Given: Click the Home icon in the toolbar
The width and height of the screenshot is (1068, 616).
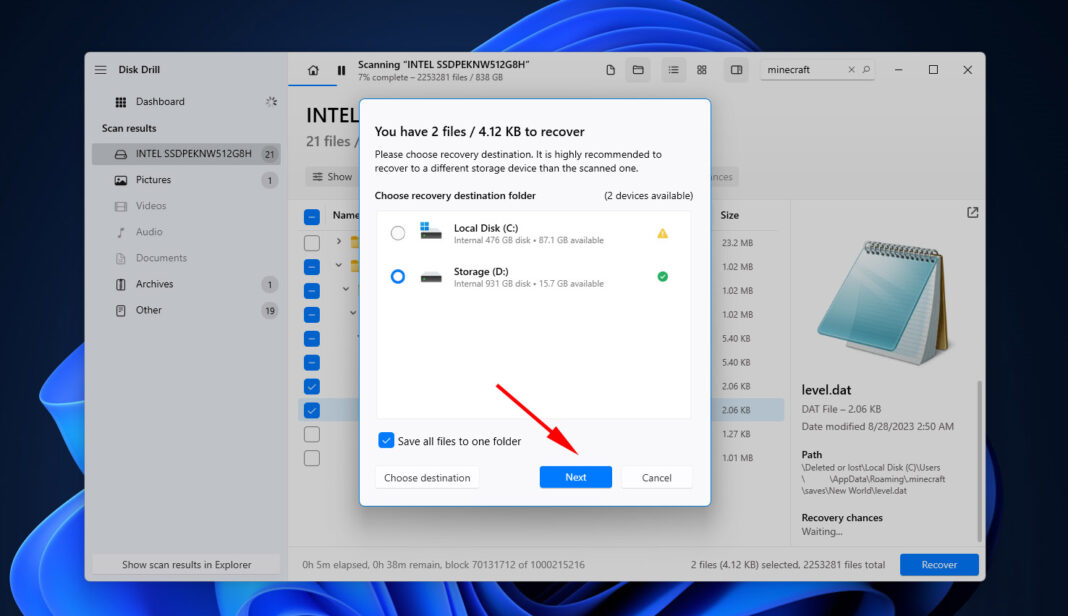Looking at the screenshot, I should coord(313,70).
